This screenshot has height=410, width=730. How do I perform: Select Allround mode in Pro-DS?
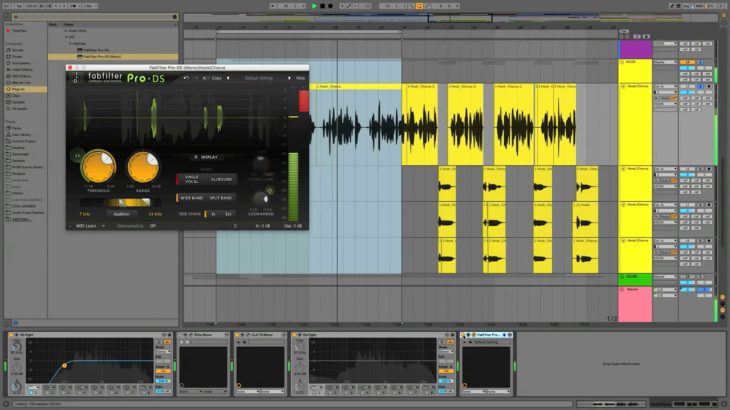(x=221, y=179)
